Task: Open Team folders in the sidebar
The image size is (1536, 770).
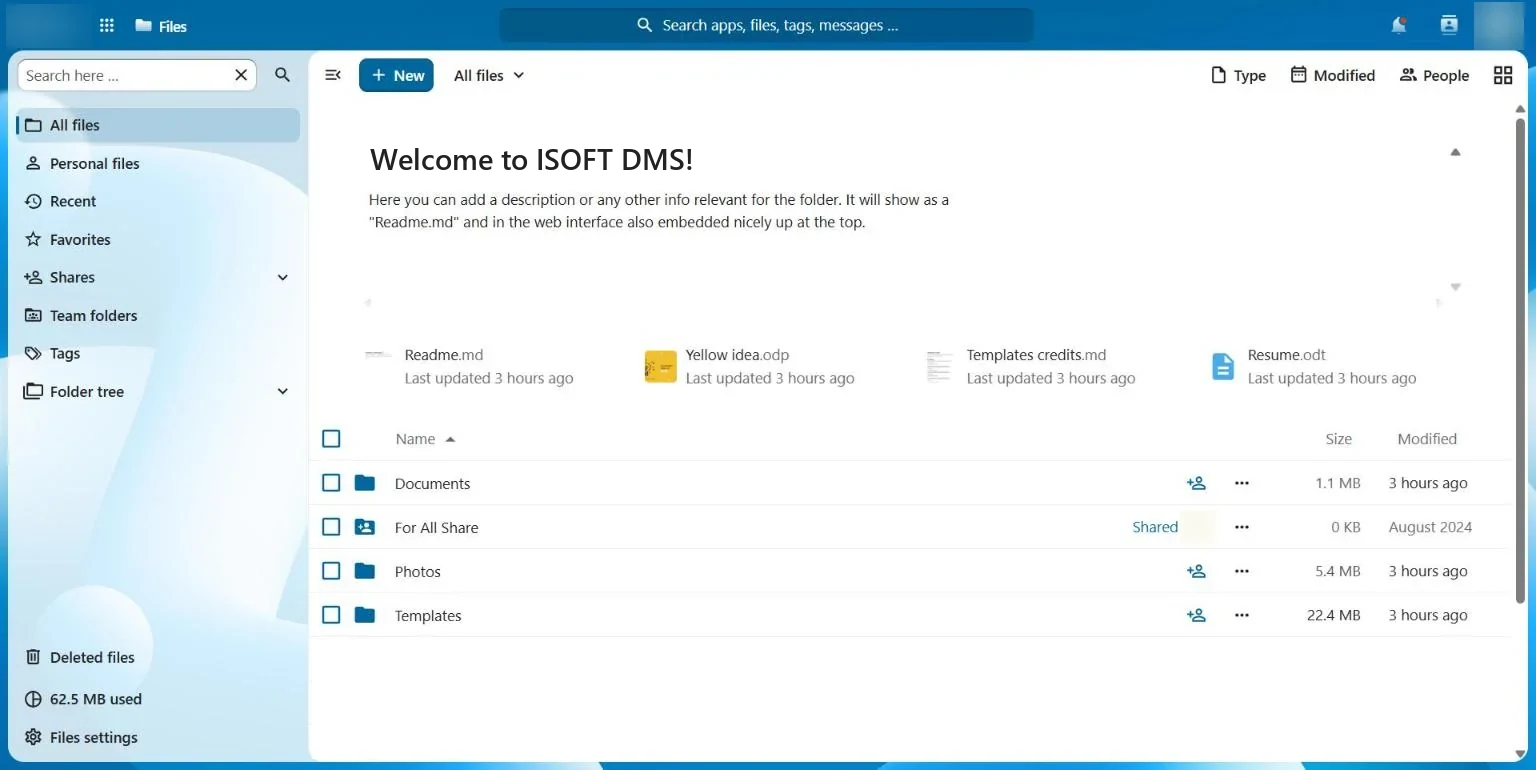Action: pos(158,315)
